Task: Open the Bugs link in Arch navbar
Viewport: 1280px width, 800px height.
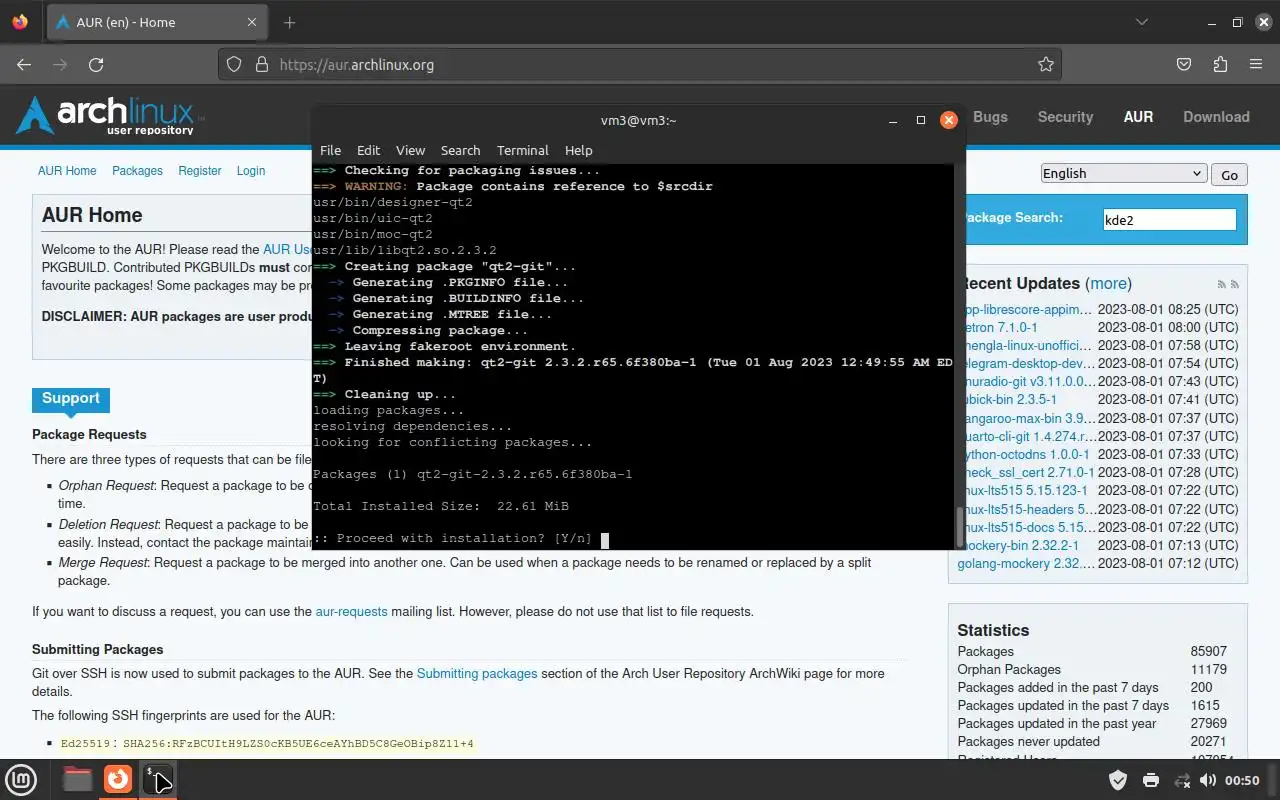Action: pos(990,117)
